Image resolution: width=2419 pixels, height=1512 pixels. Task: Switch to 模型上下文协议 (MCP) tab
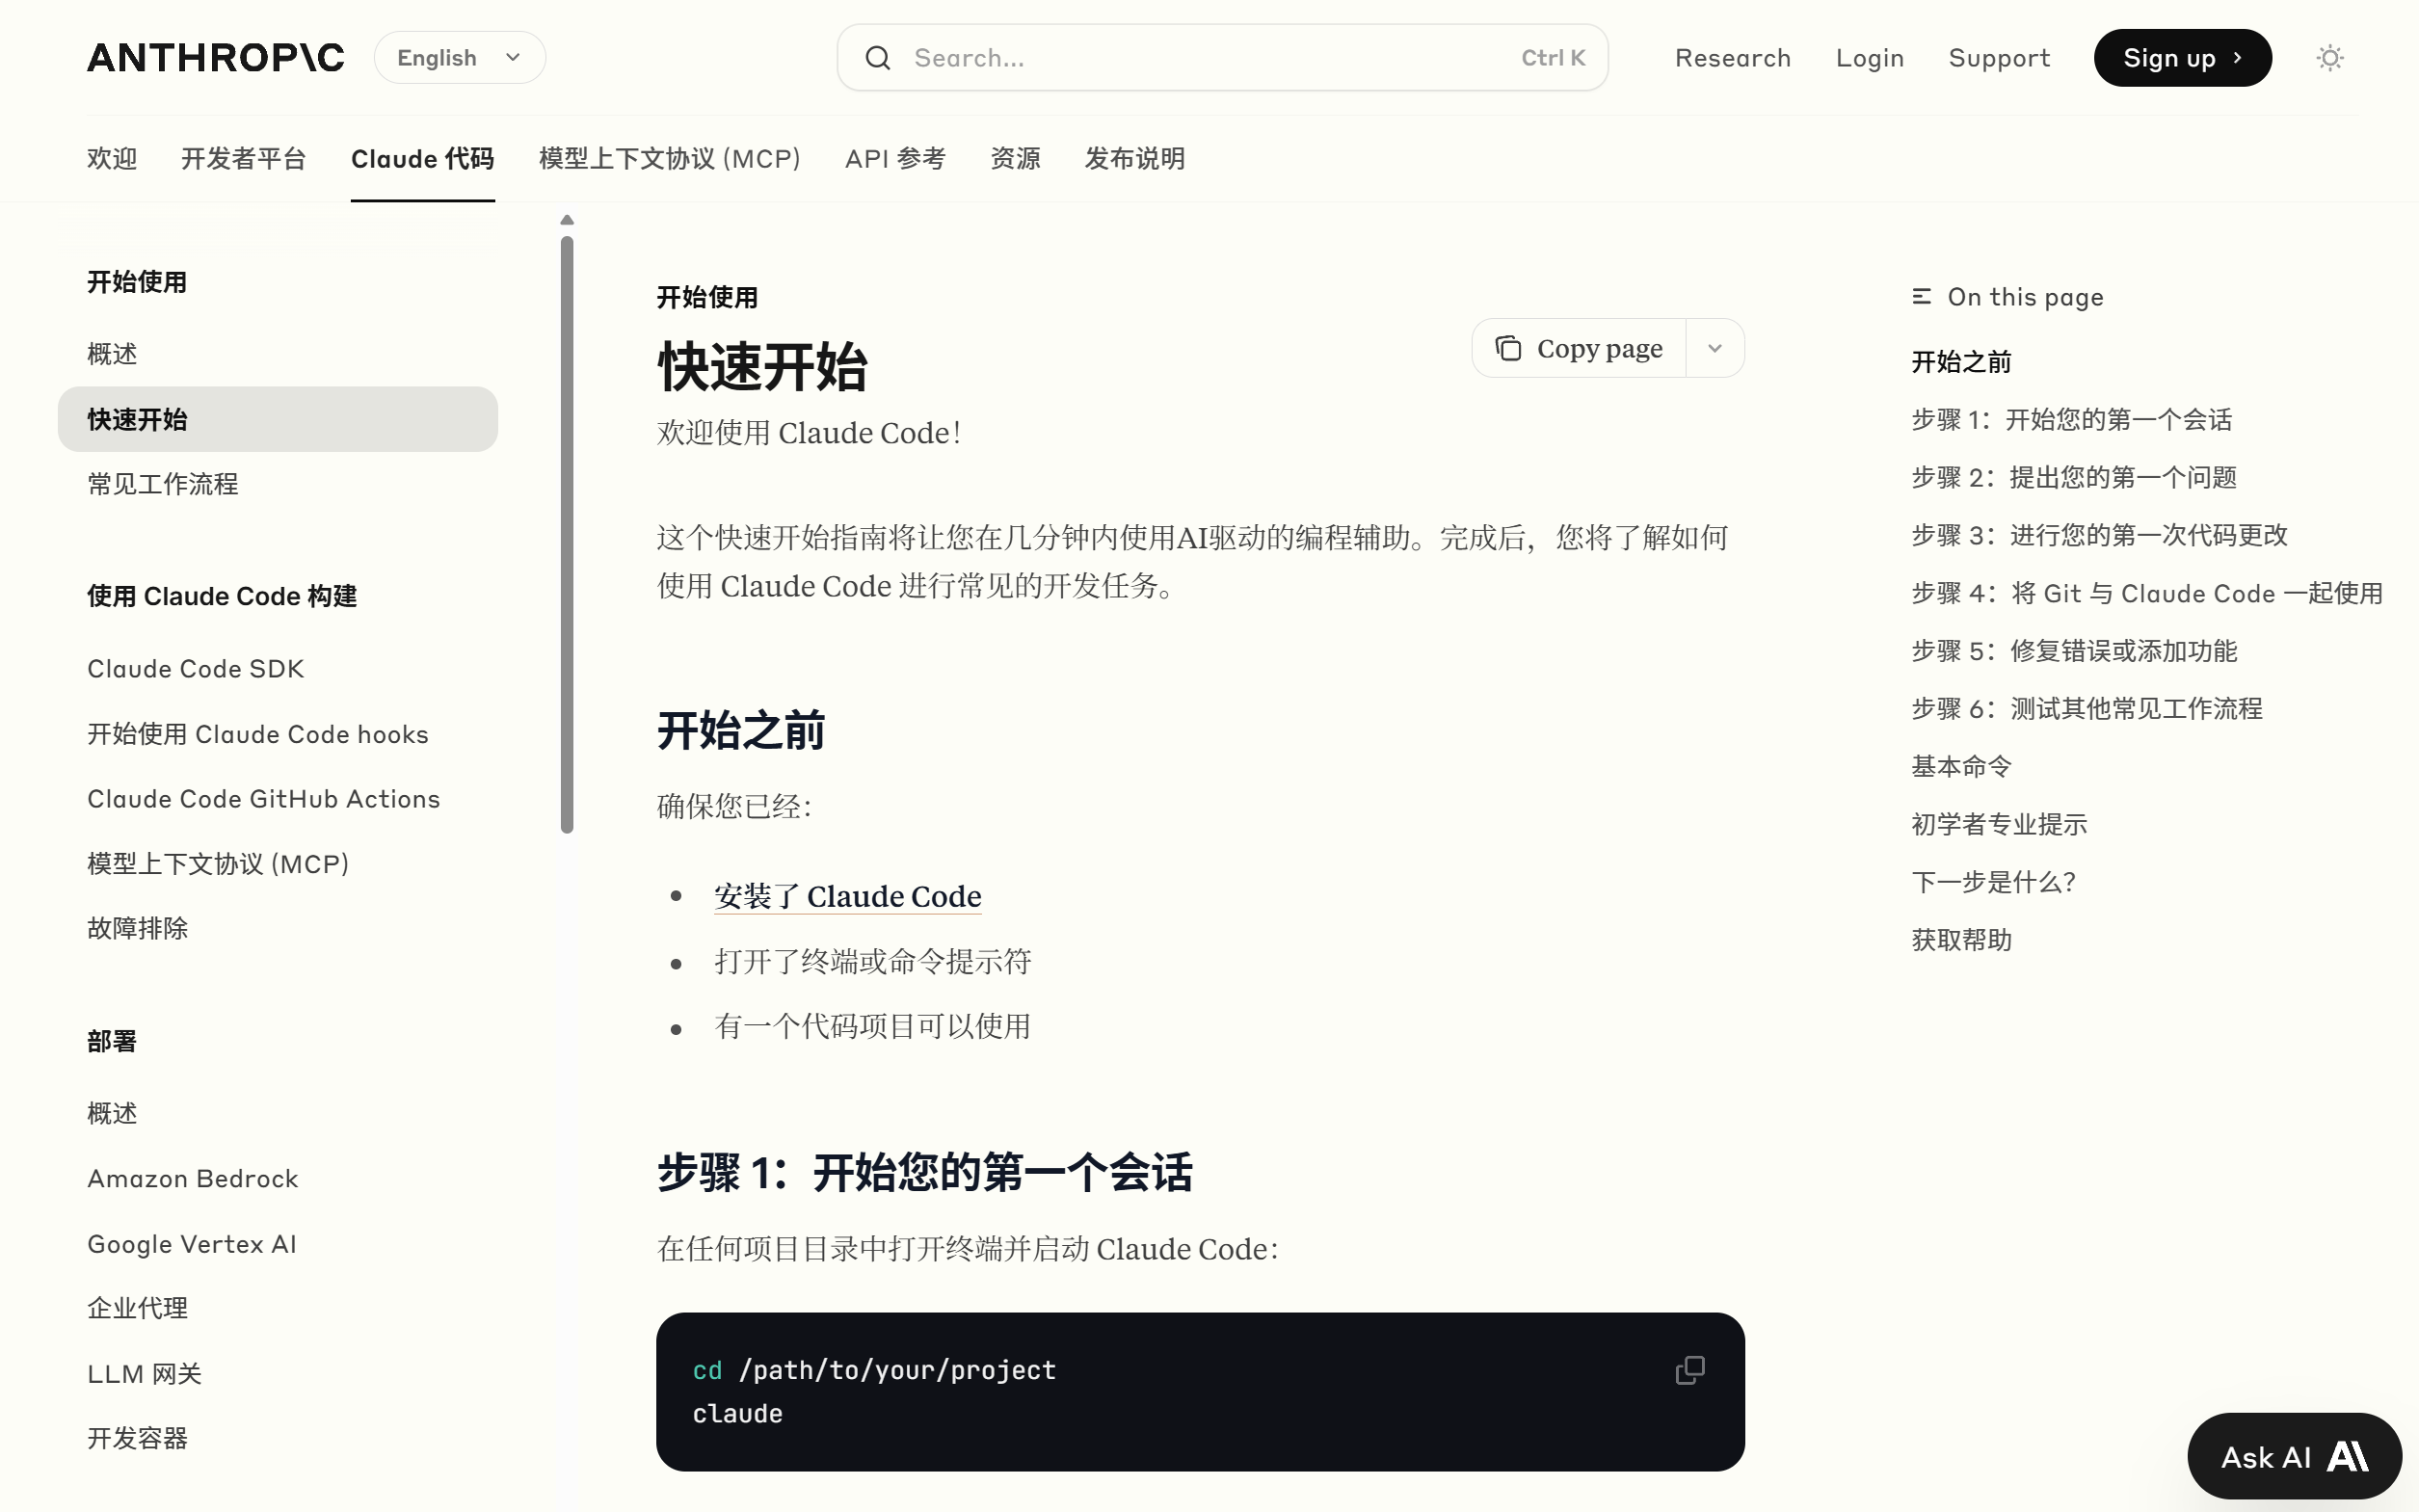tap(669, 159)
